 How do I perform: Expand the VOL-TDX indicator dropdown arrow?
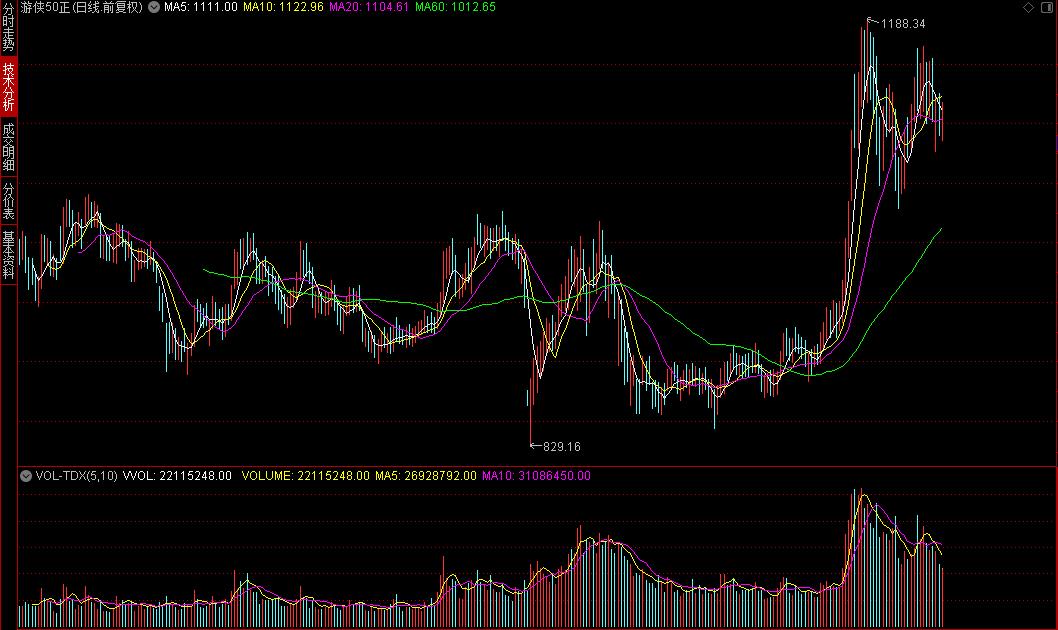26,476
